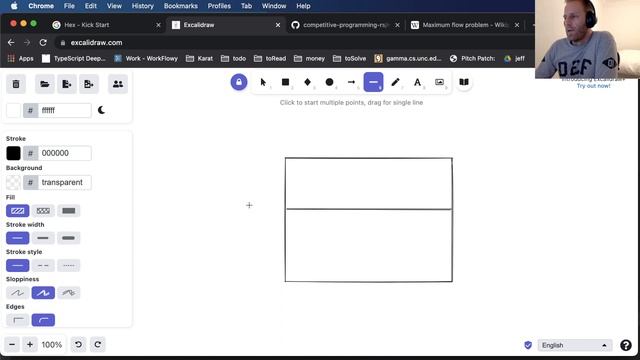The height and width of the screenshot is (360, 640).
Task: Open the Live collaboration people icon
Action: [118, 84]
